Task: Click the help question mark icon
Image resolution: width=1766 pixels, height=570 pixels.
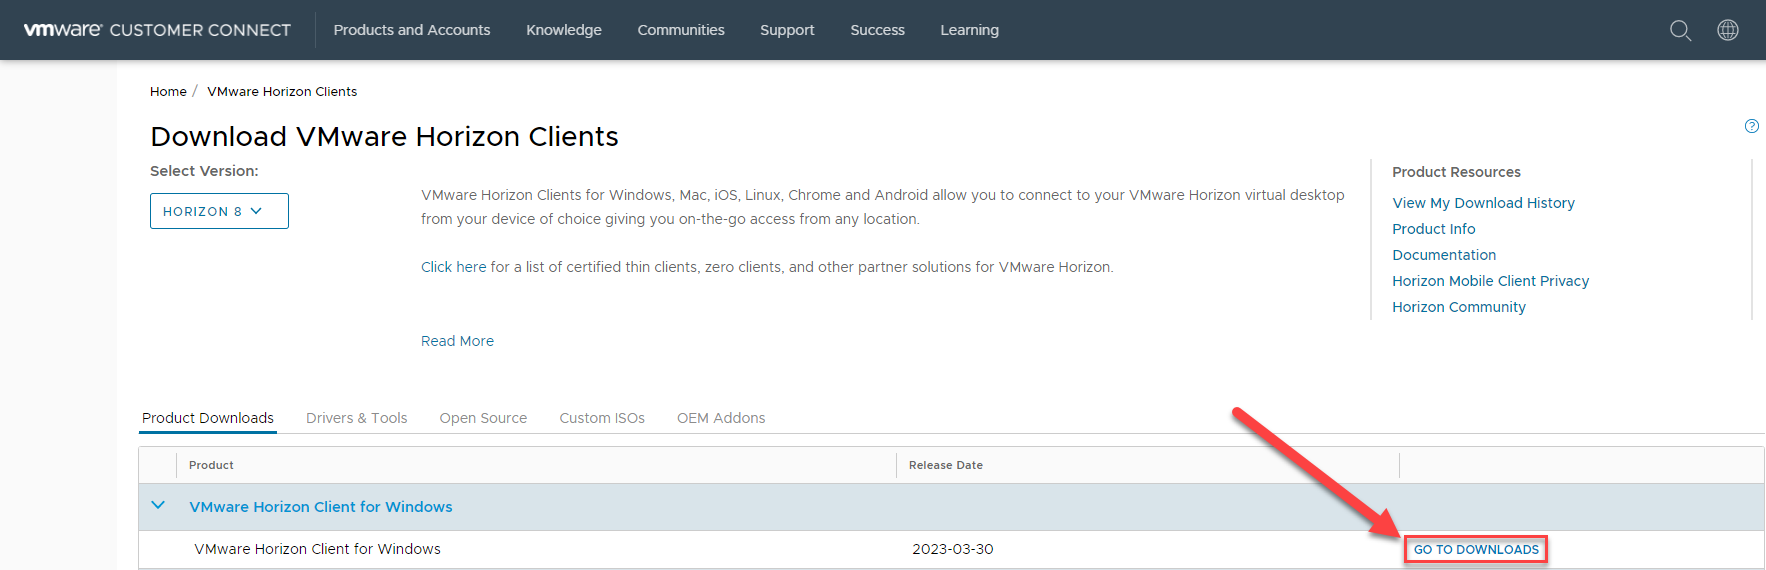Action: click(x=1751, y=126)
